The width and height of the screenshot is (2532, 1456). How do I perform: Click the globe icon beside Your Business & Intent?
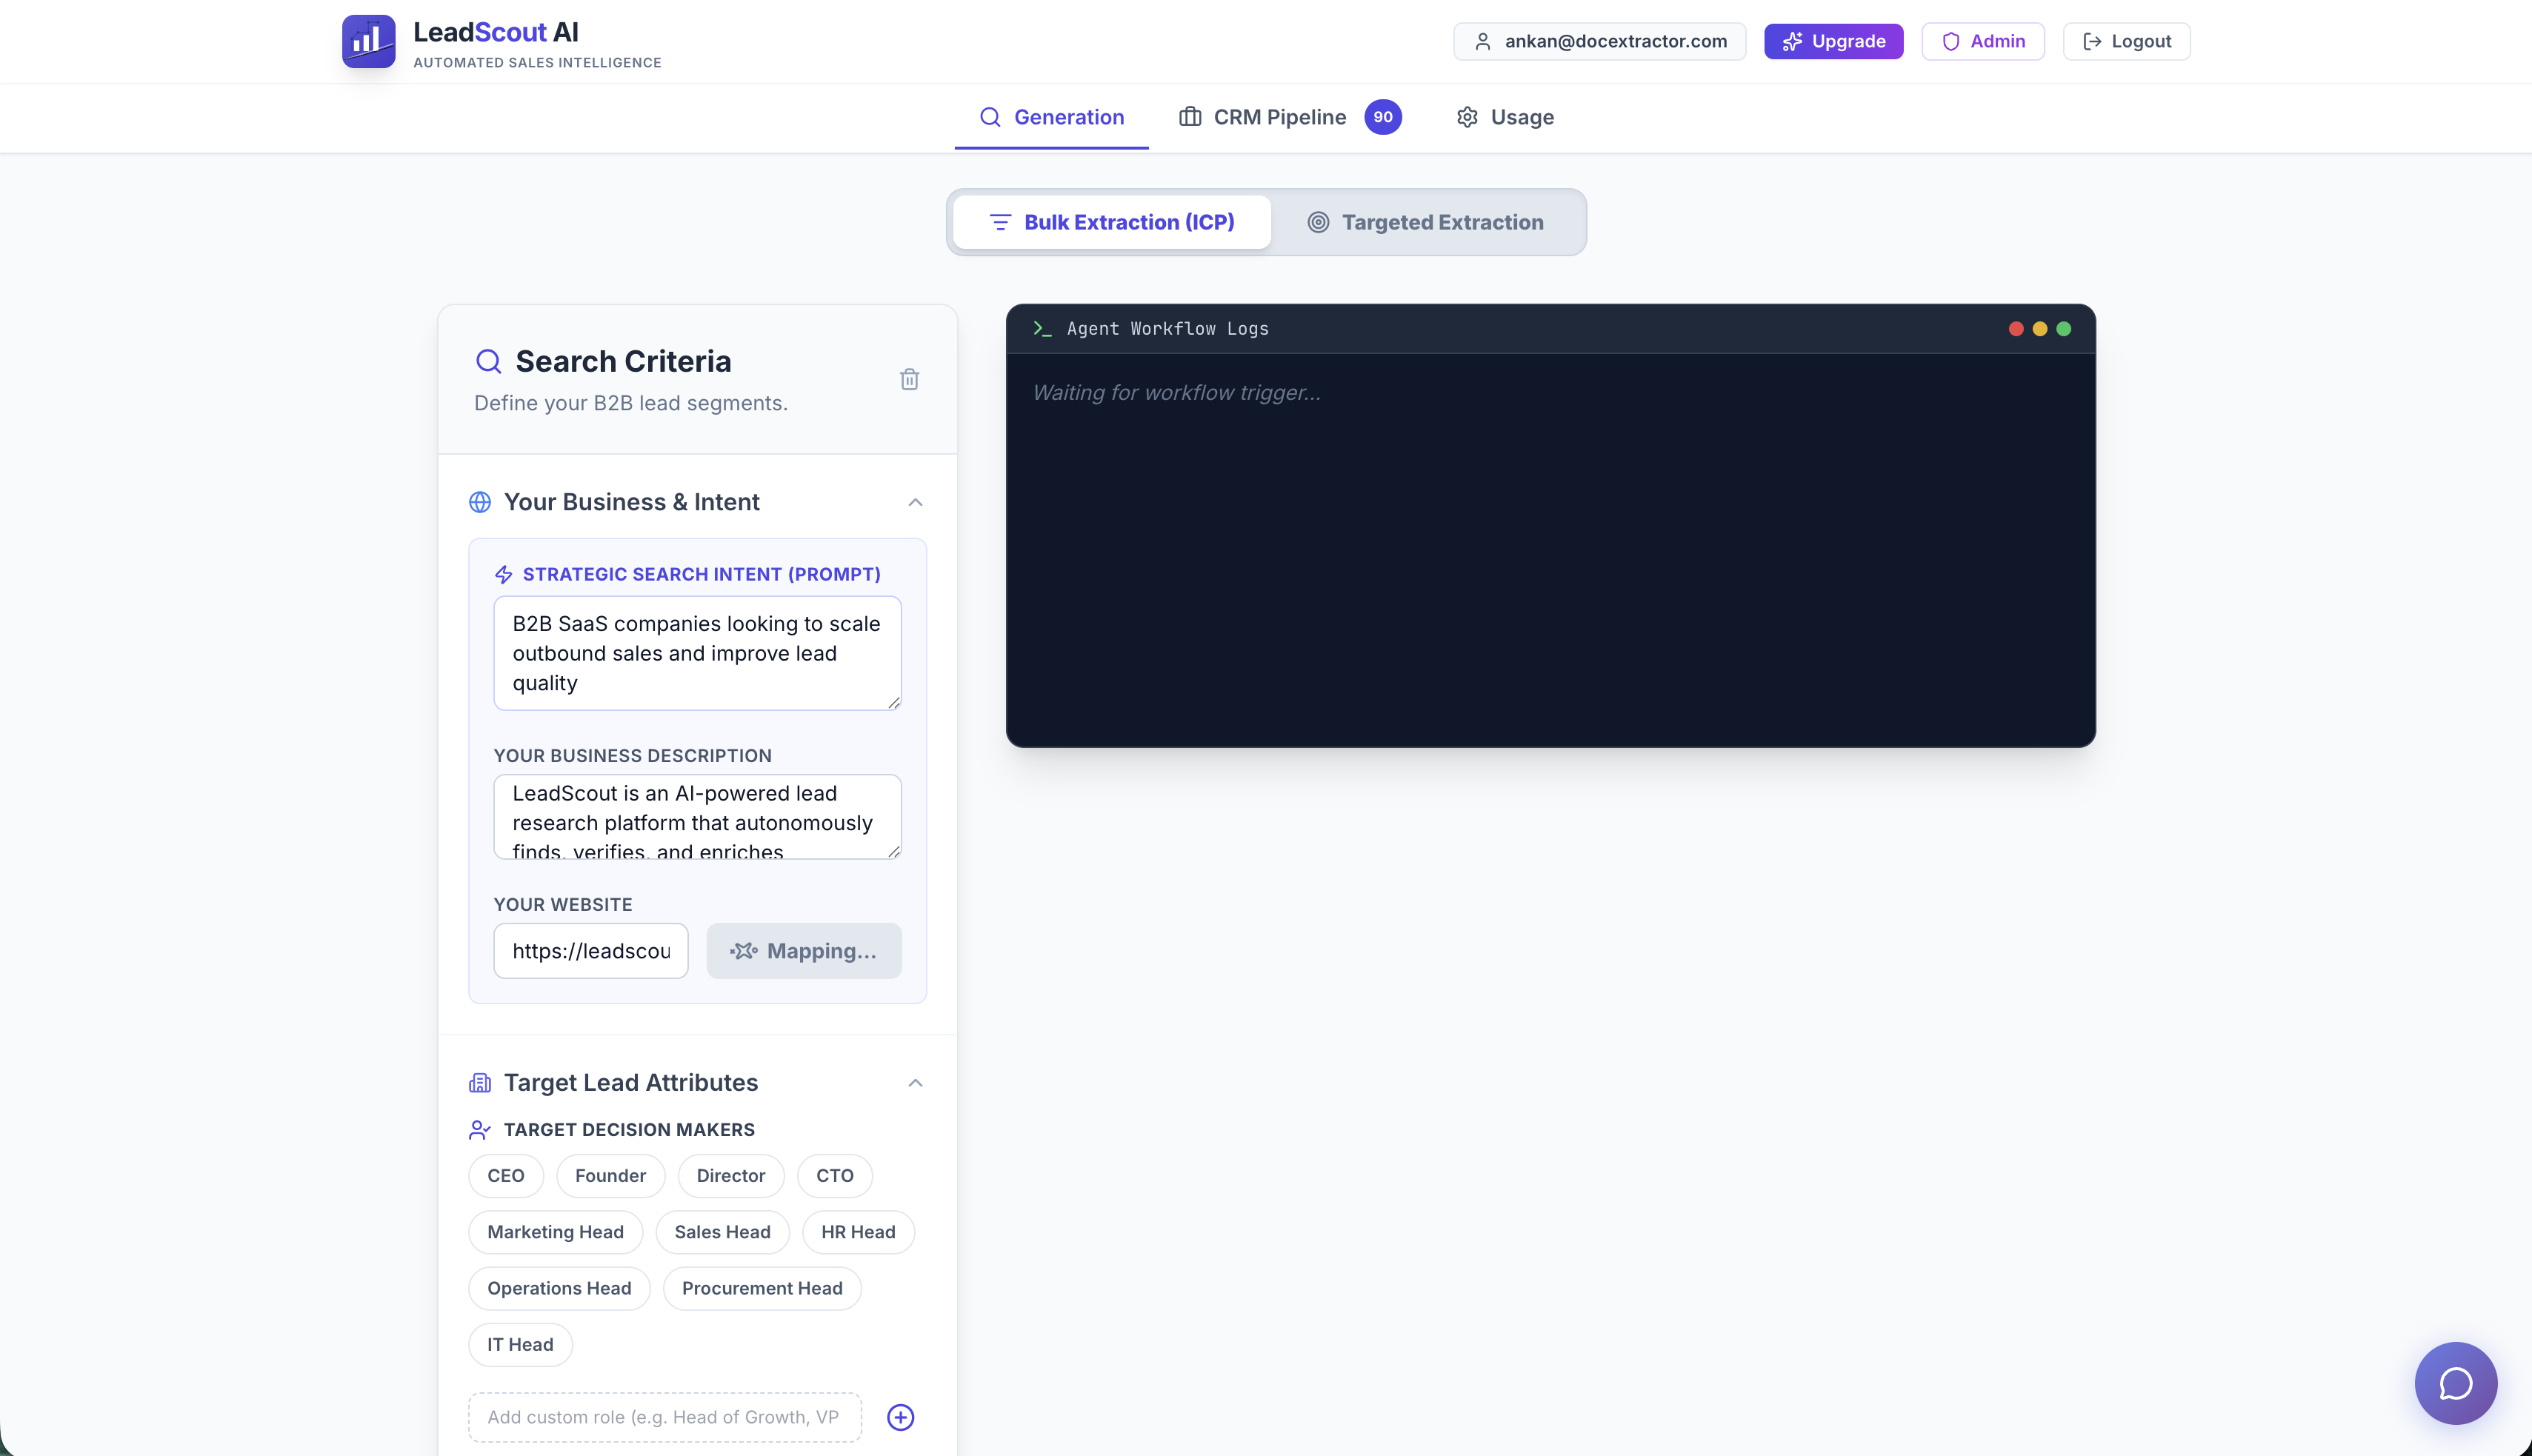tap(480, 502)
